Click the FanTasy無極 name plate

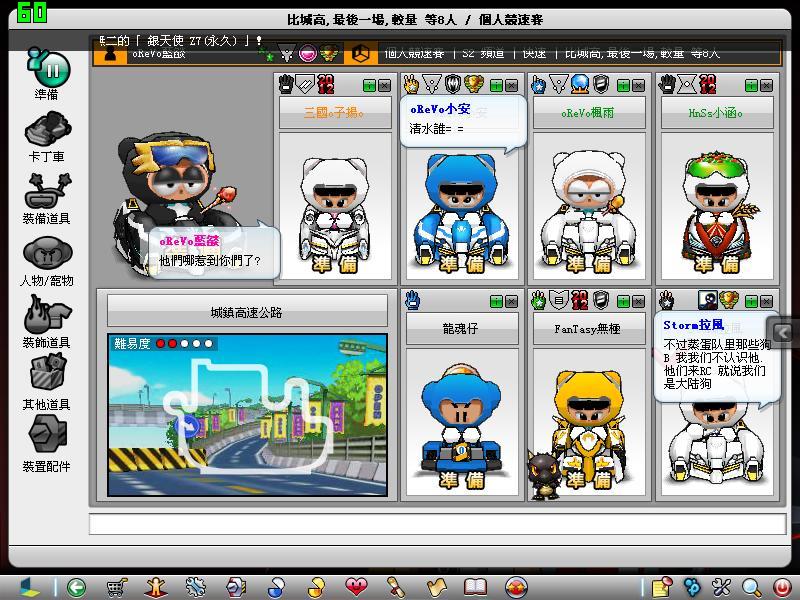[589, 329]
